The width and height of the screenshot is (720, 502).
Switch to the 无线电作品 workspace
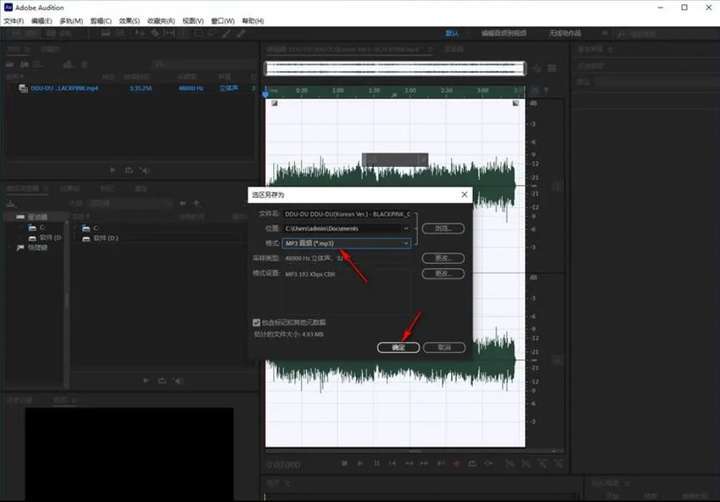(x=565, y=33)
